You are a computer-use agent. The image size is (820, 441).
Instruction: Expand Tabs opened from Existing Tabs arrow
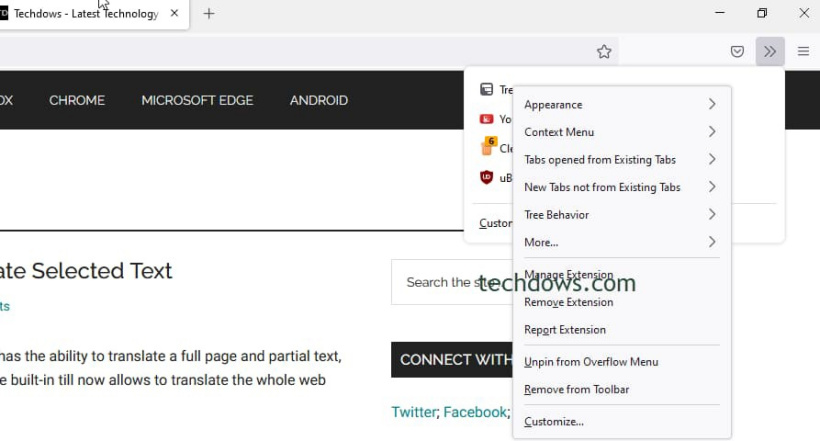tap(712, 159)
